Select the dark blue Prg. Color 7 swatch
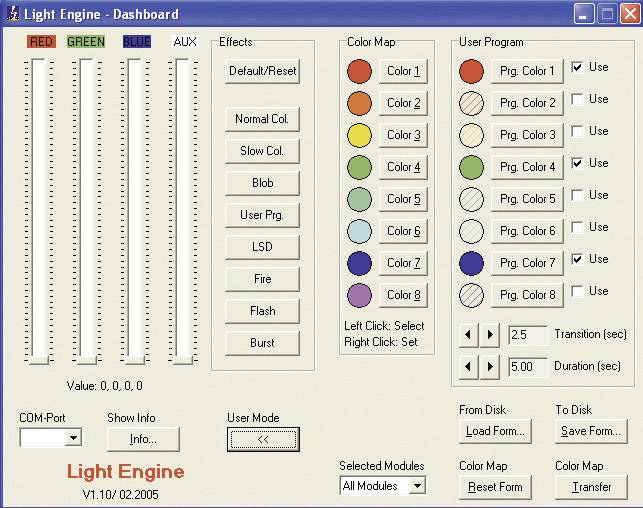 (x=471, y=263)
